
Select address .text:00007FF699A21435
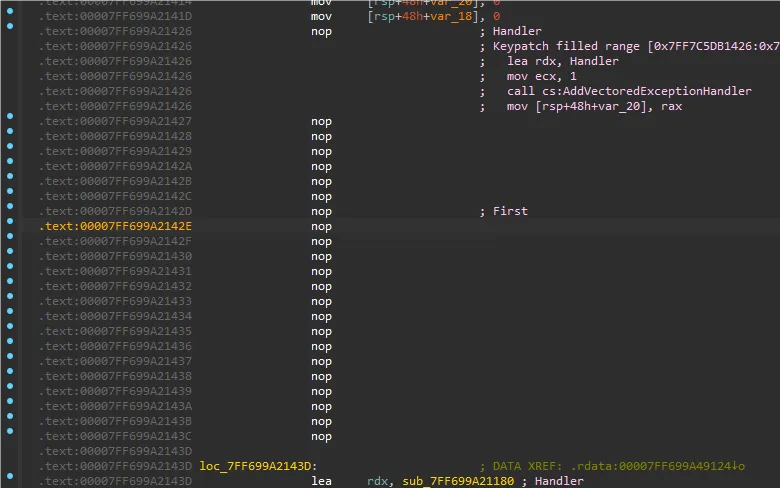[115, 331]
